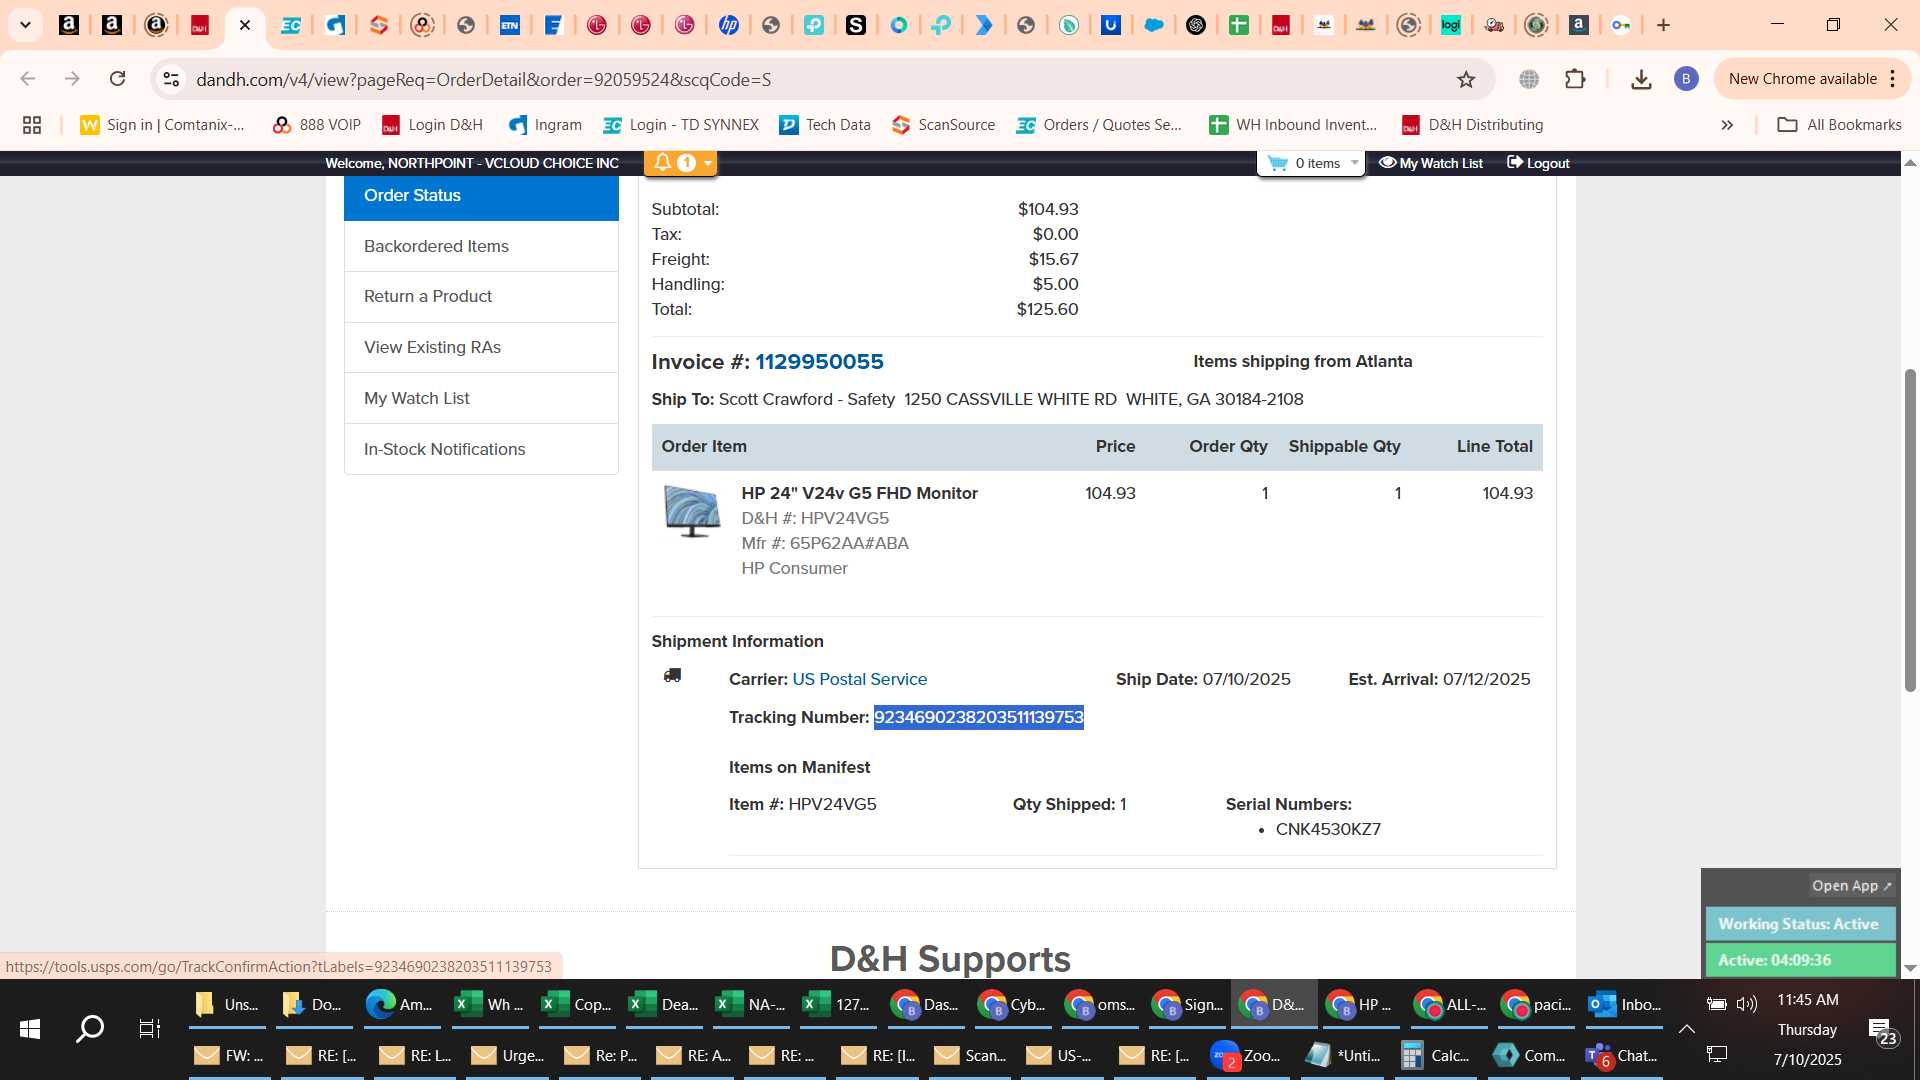
Task: Open Windows Task View
Action: [150, 1029]
